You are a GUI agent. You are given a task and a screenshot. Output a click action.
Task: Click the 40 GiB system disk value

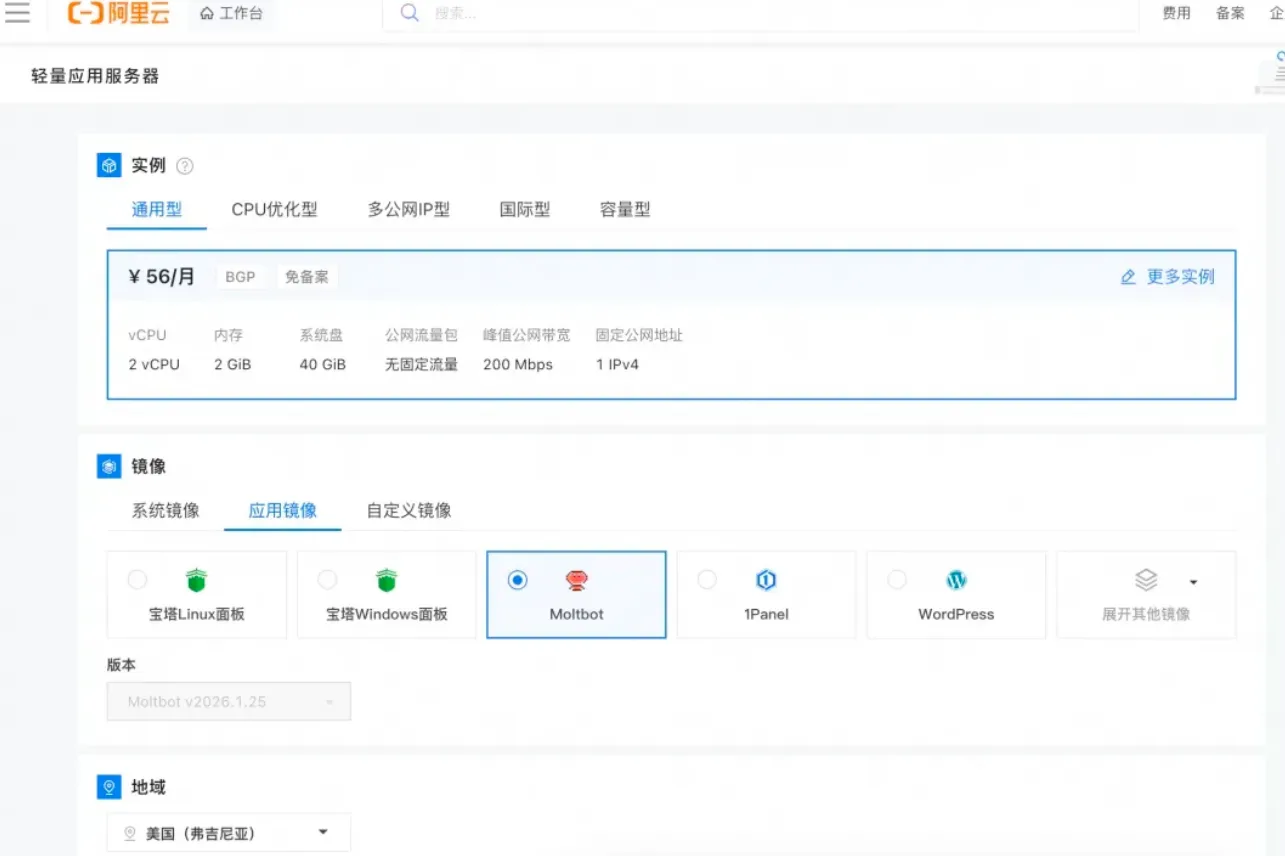pyautogui.click(x=323, y=365)
